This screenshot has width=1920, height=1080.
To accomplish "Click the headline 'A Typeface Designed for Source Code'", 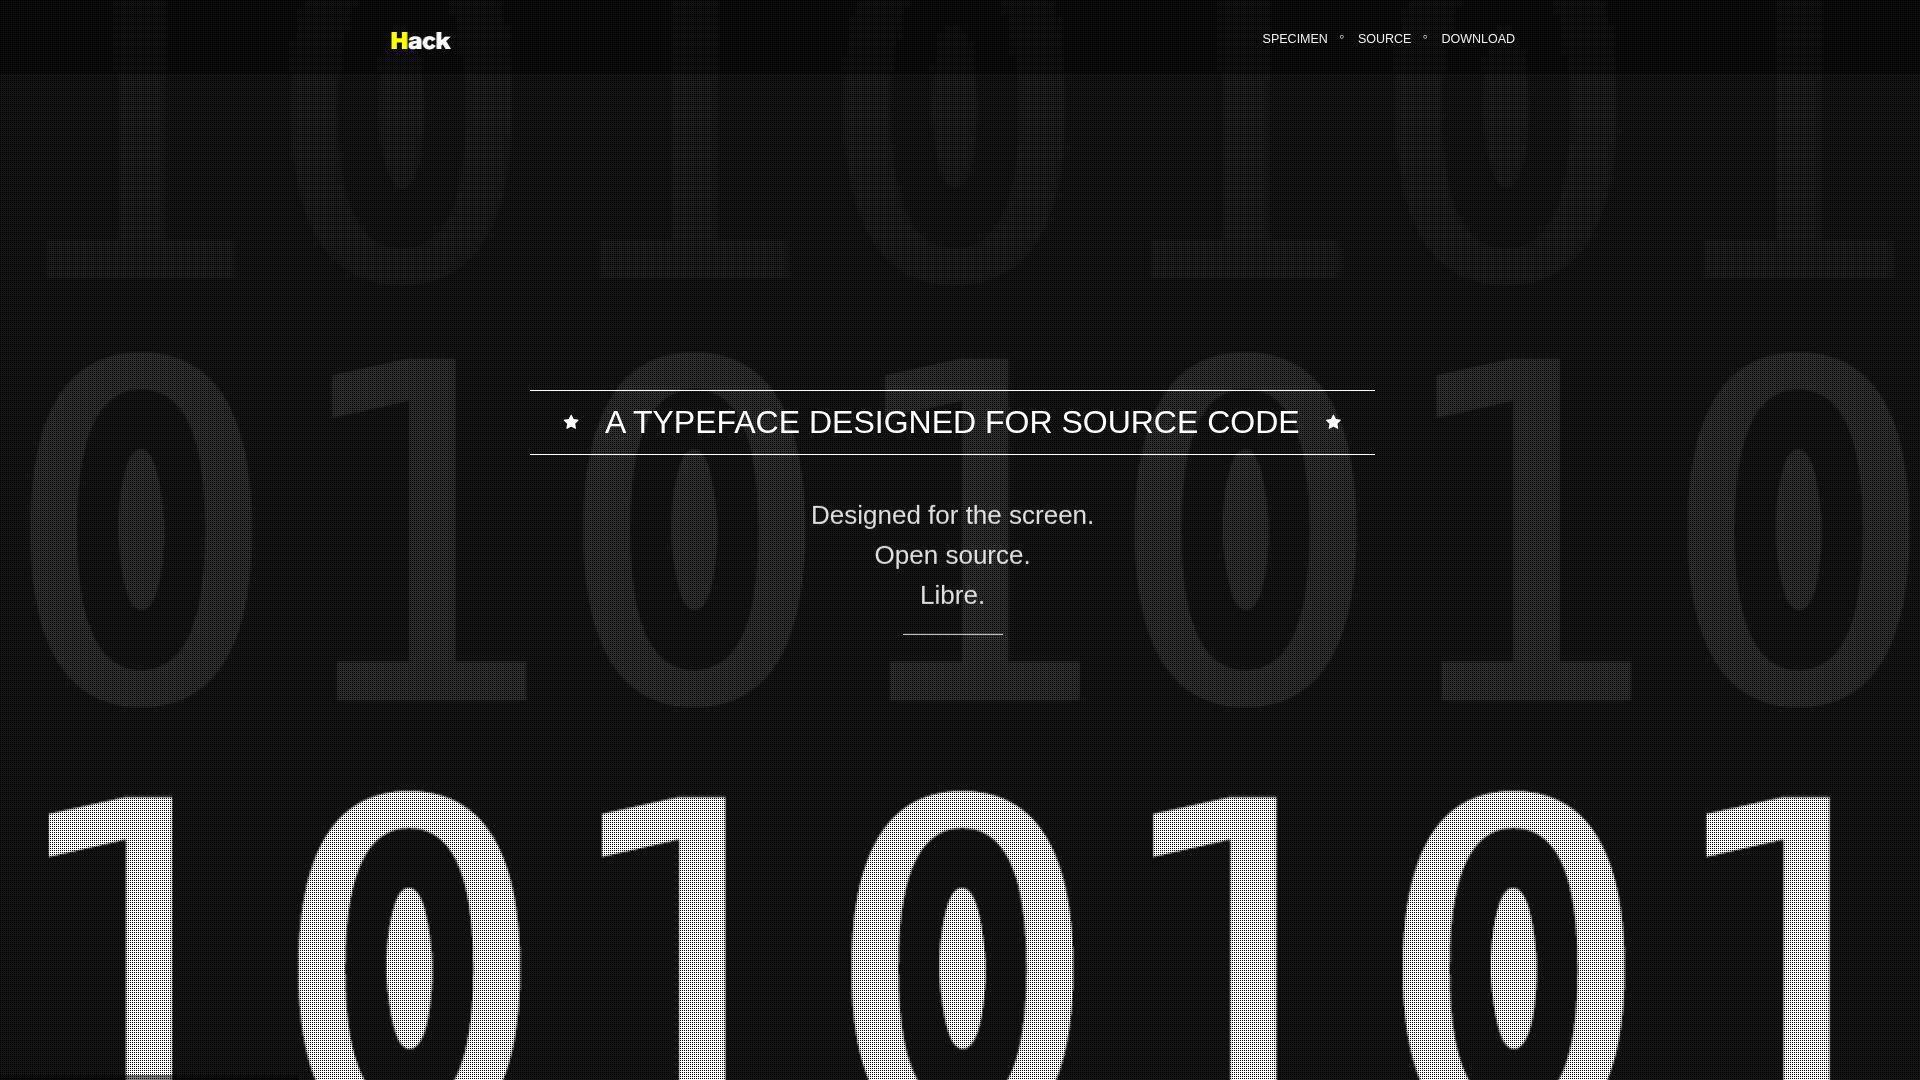I will pos(951,422).
